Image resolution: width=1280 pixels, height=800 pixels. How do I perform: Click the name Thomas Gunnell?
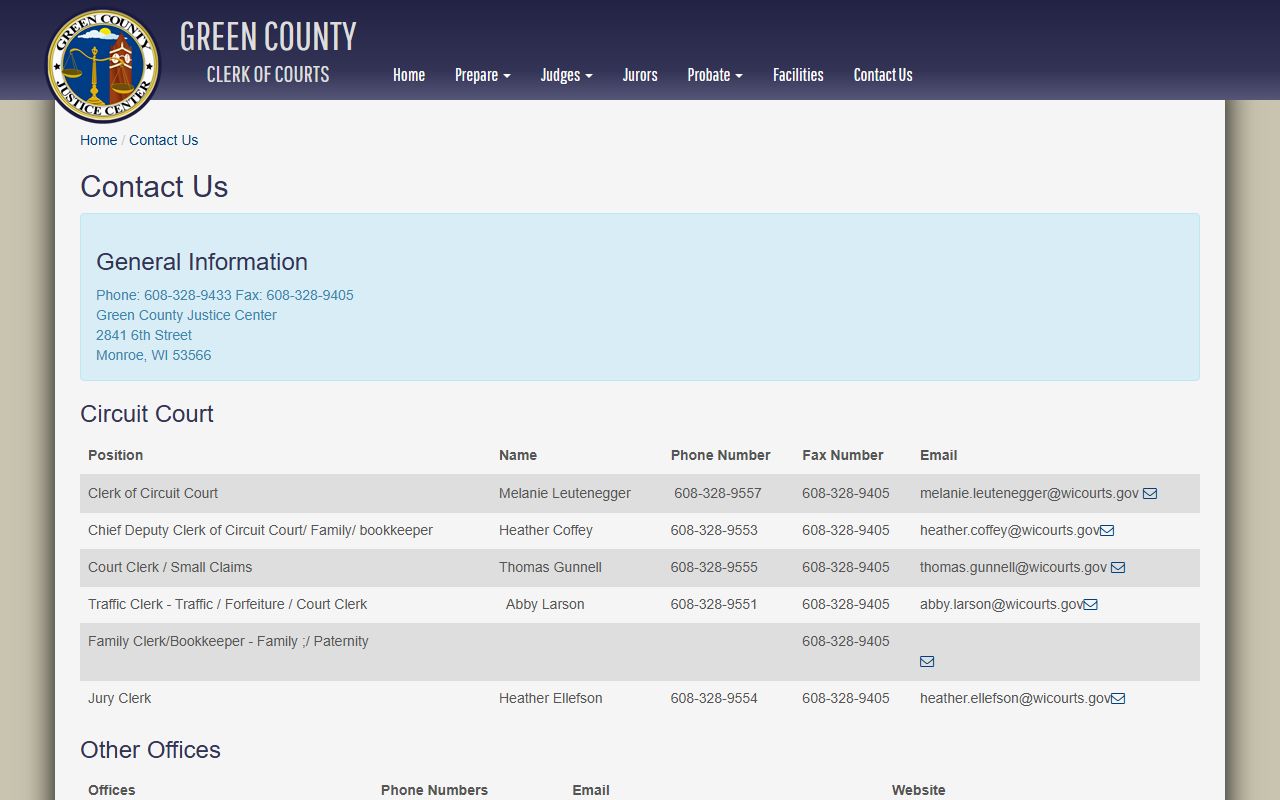tap(550, 567)
